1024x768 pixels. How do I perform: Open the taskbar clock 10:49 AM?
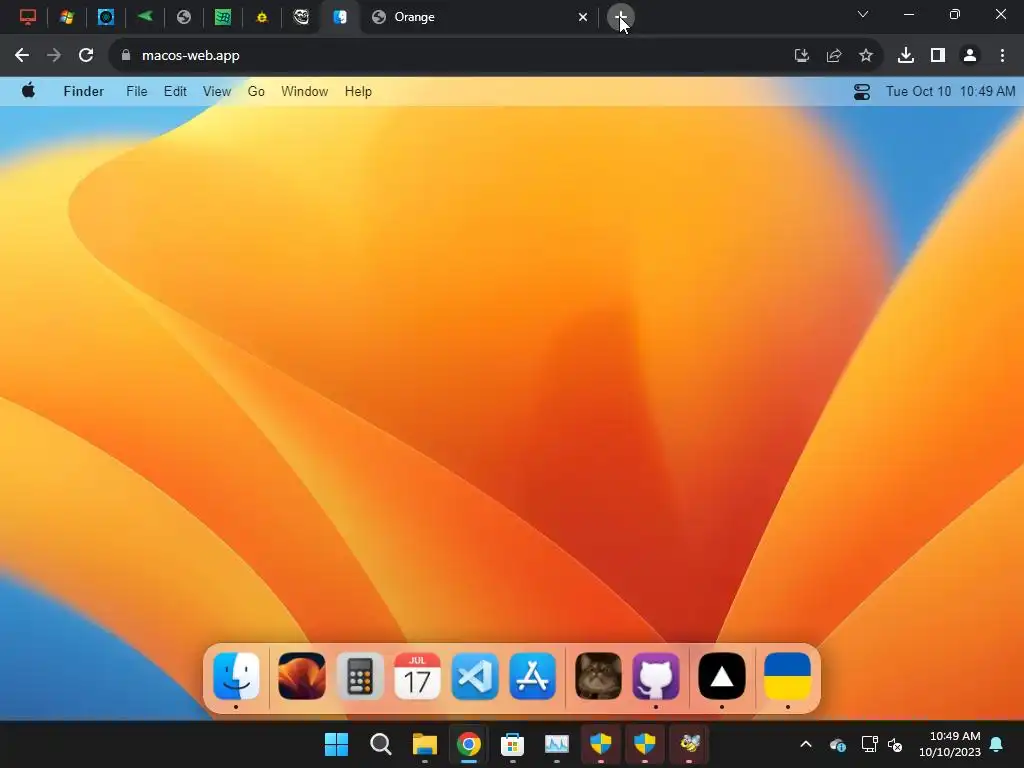[x=950, y=744]
